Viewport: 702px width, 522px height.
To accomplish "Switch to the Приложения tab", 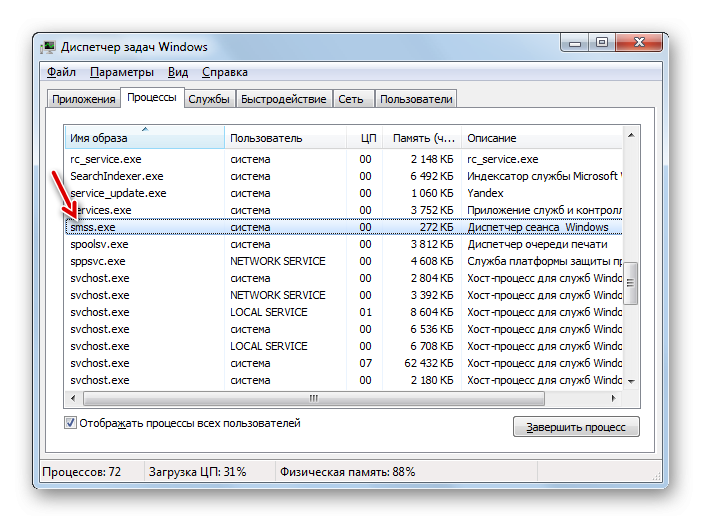I will pos(83,99).
